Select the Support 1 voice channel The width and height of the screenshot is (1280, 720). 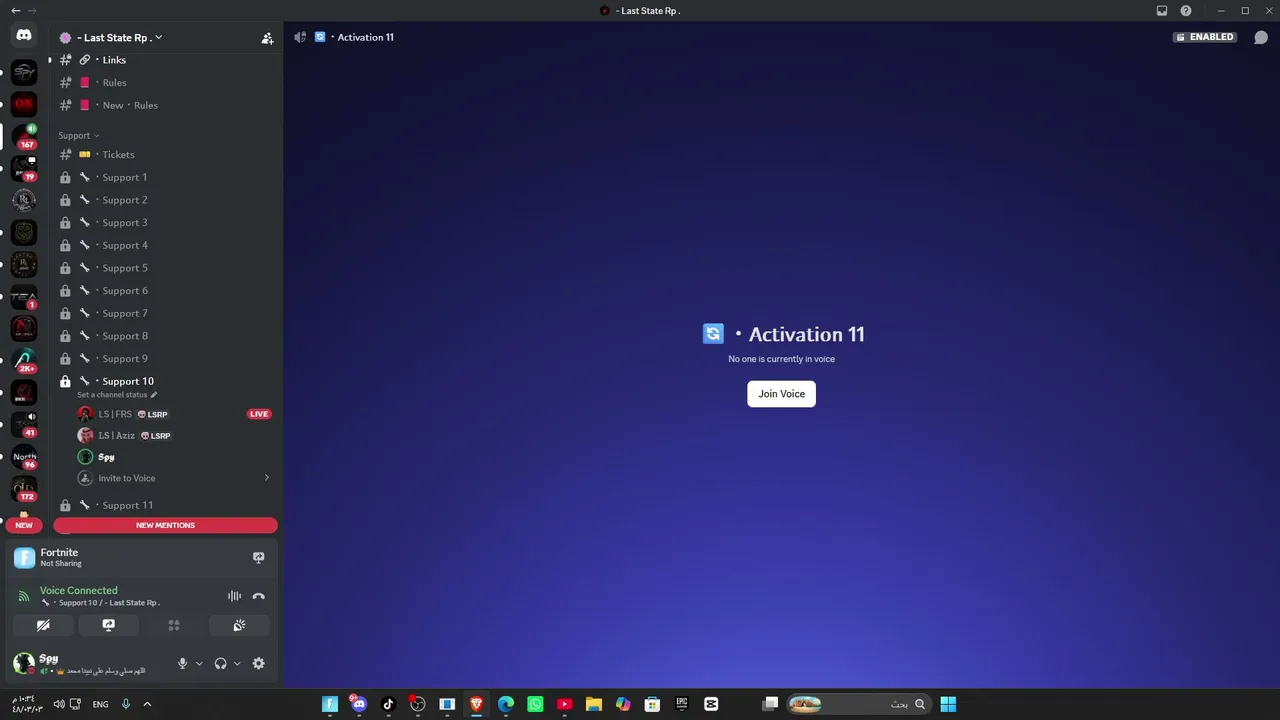165,178
